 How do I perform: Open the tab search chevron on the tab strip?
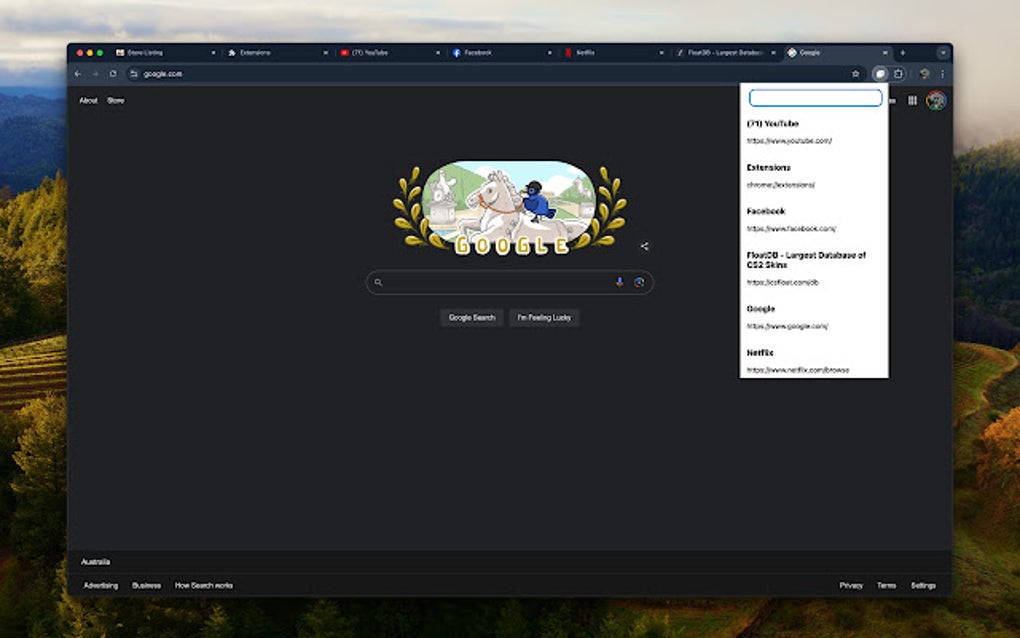tap(940, 52)
